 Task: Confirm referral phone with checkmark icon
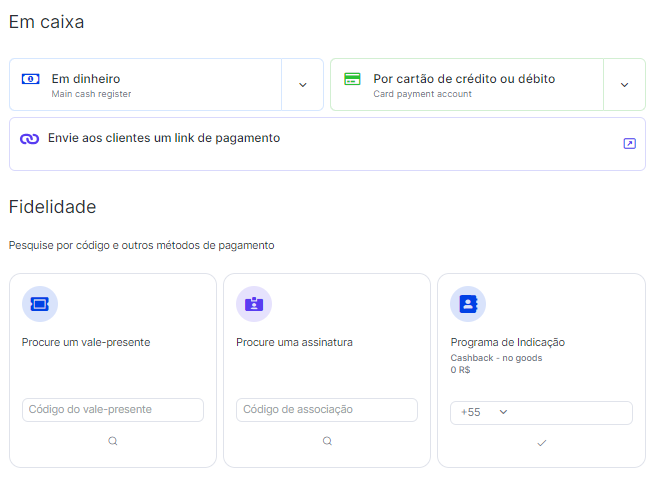(541, 443)
